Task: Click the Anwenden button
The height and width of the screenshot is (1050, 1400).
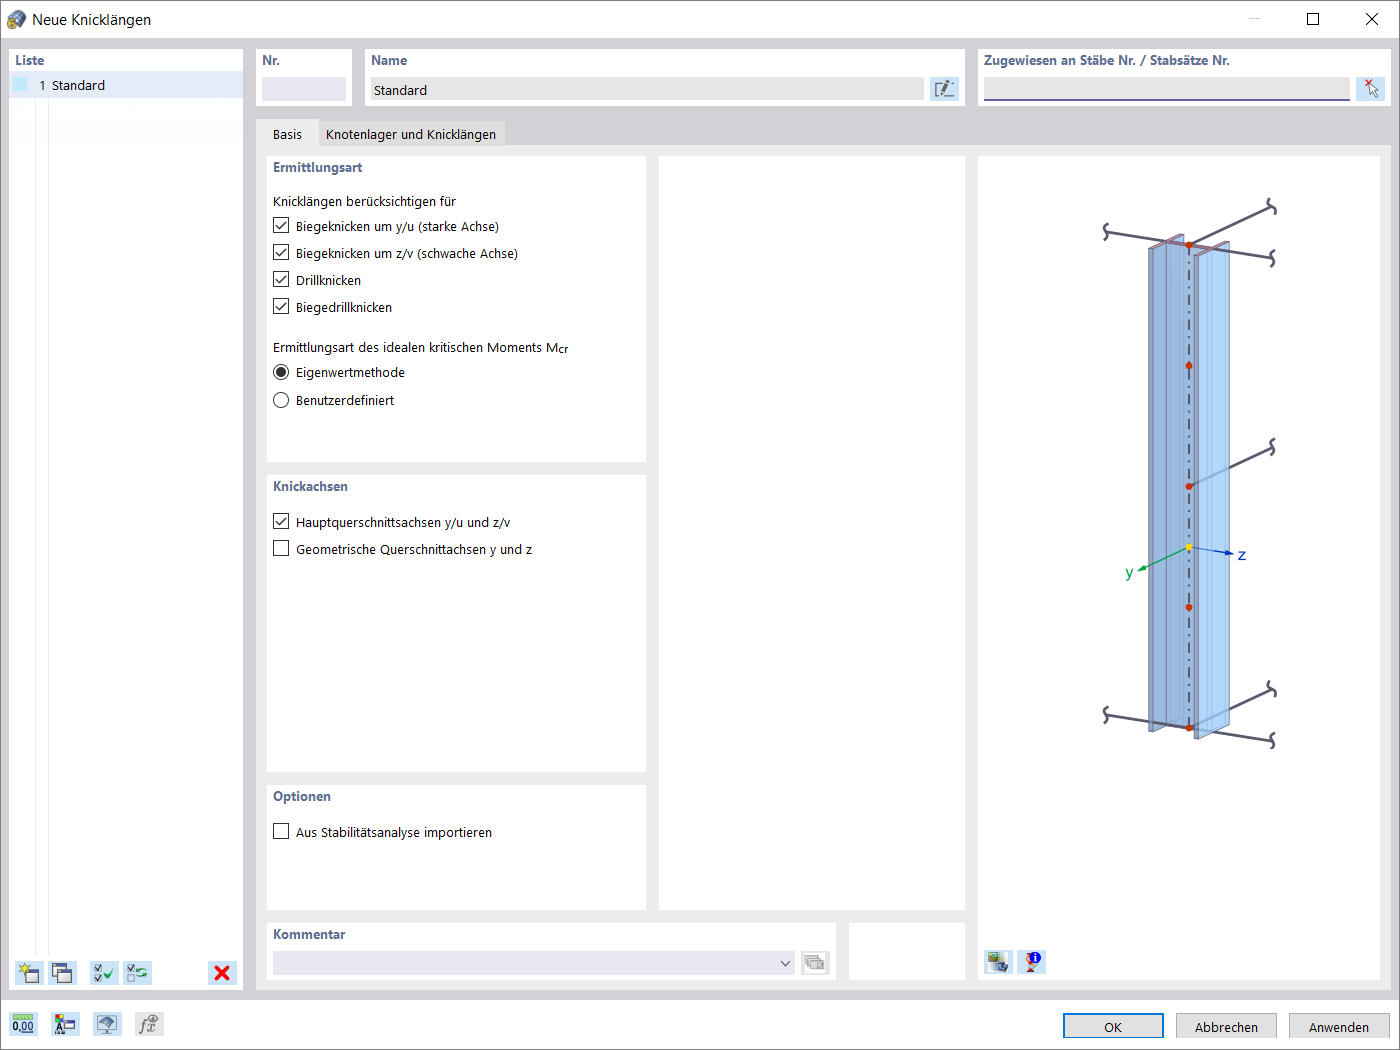Action: (1339, 1027)
